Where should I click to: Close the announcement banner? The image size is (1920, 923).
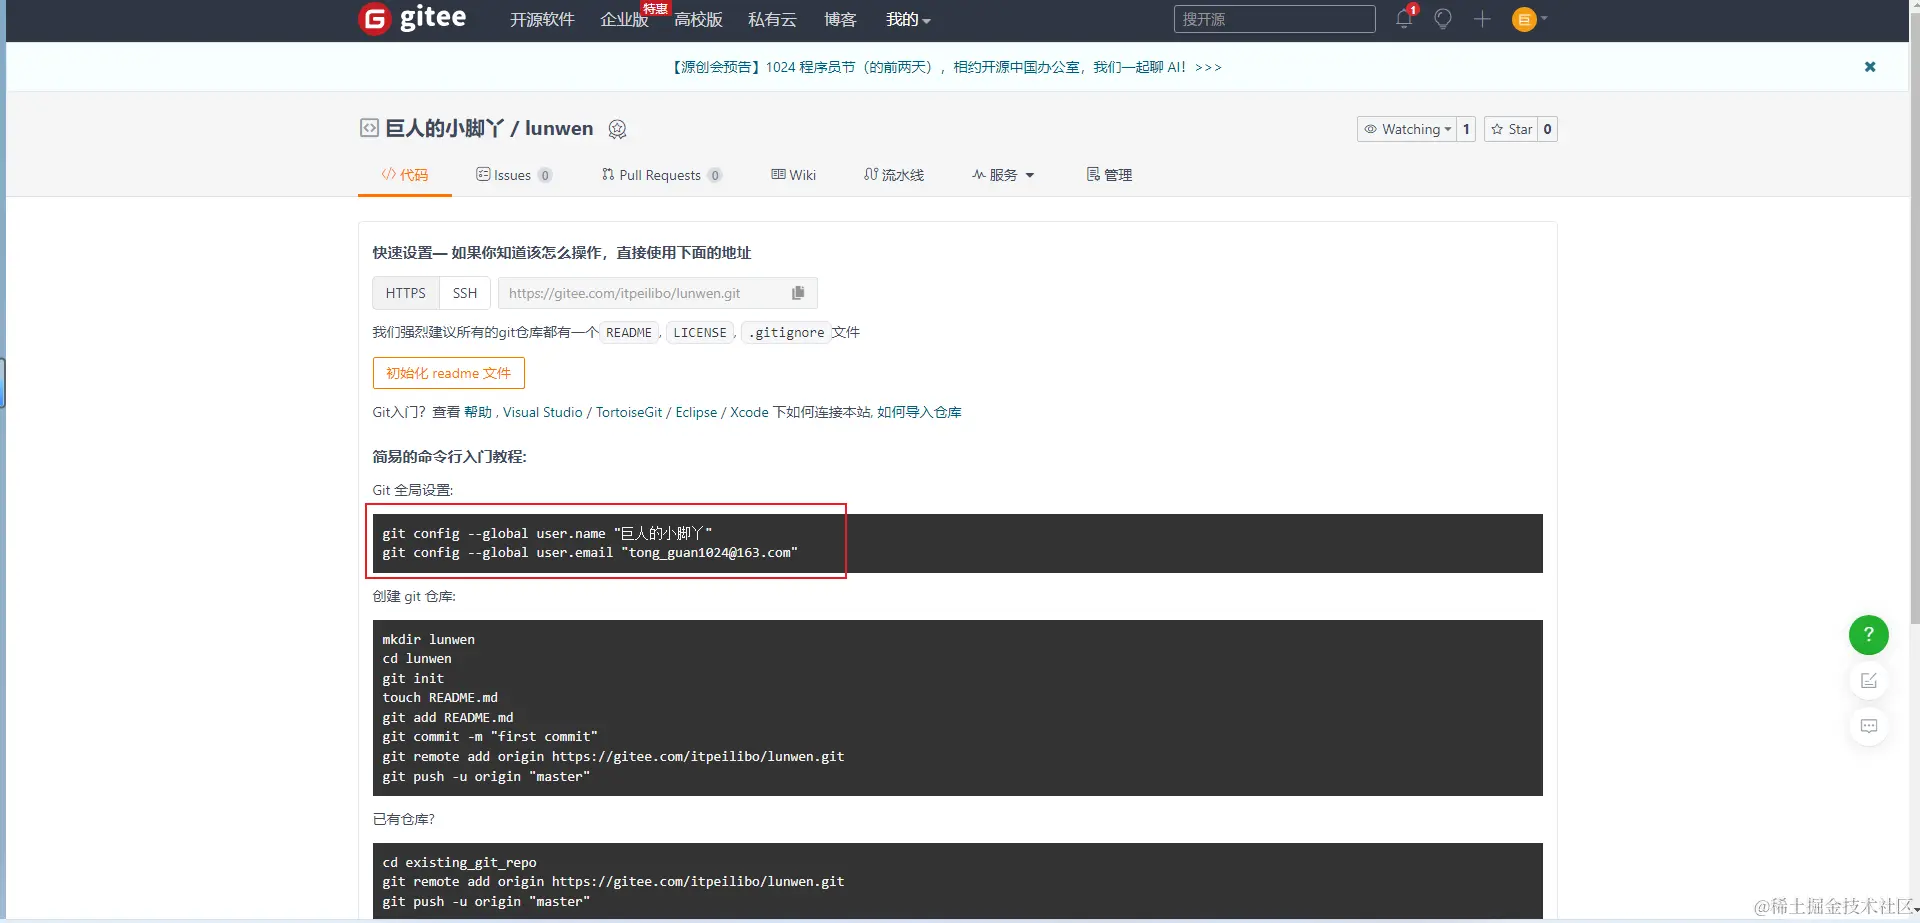(1870, 67)
